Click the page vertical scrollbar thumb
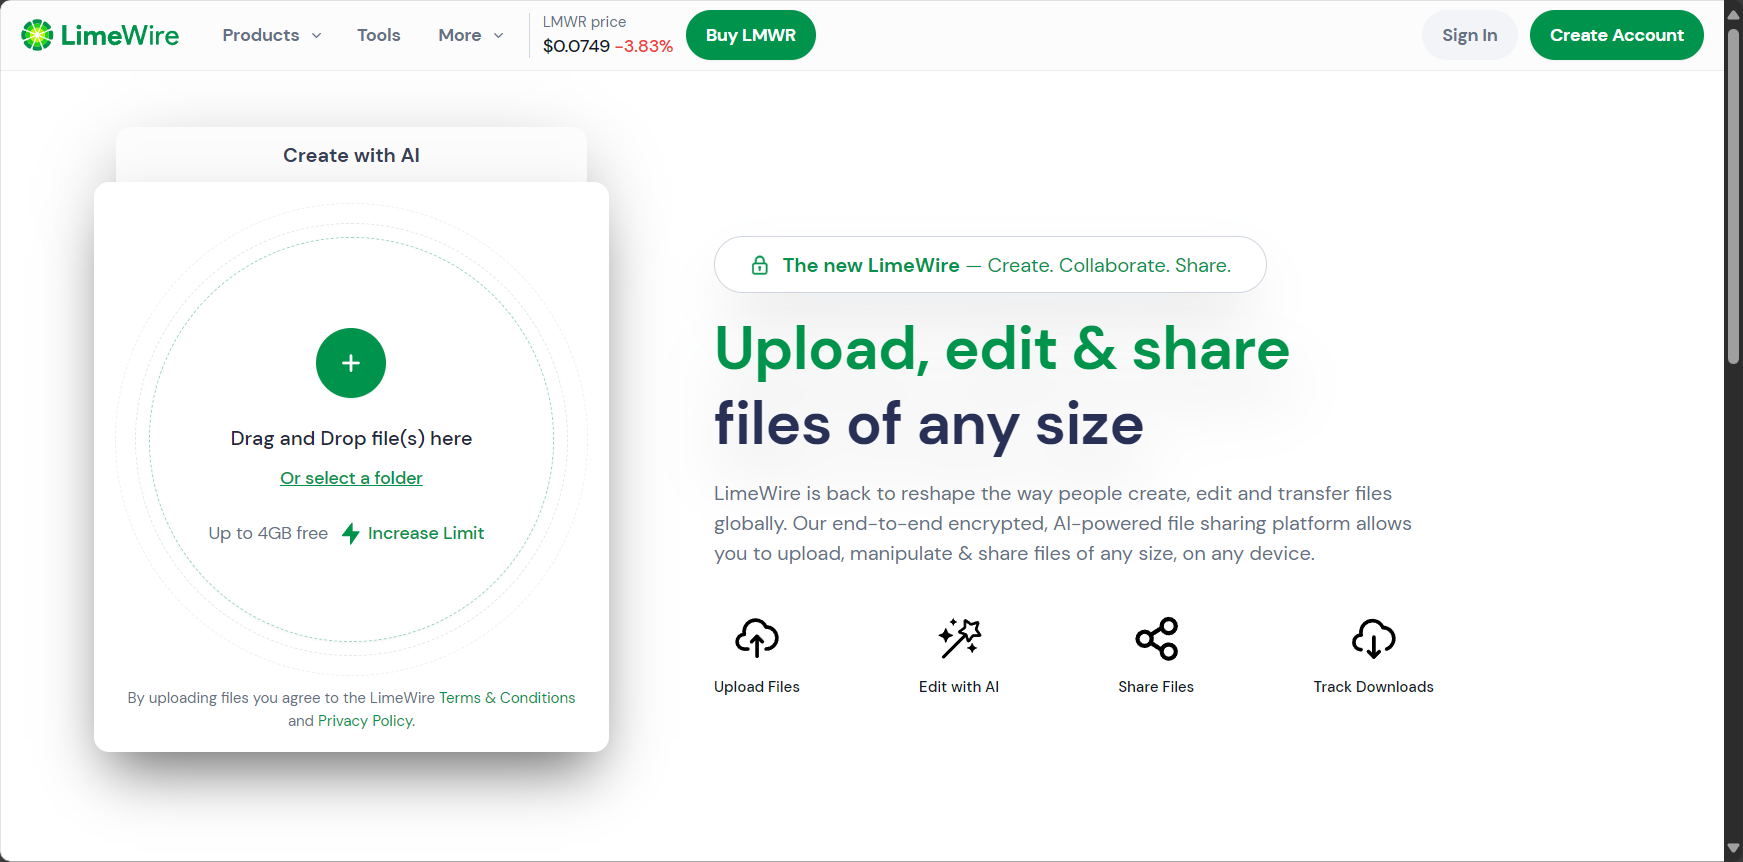 1734,196
